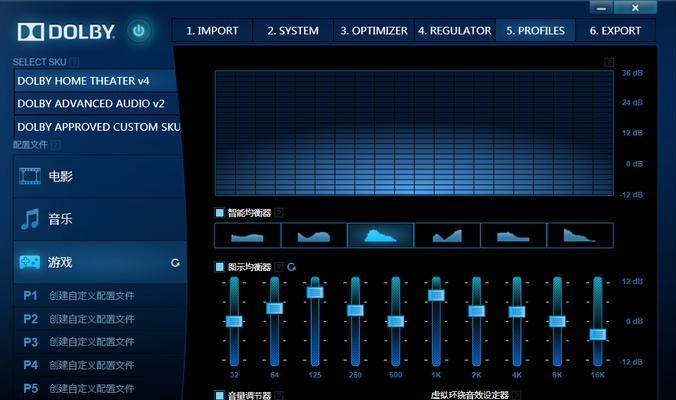Image resolution: width=676 pixels, height=400 pixels.
Task: Open the 1. IMPORT tab
Action: 212,31
